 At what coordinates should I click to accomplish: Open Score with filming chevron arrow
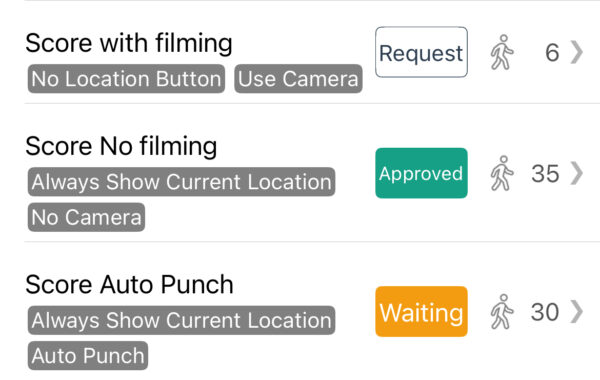tap(577, 52)
